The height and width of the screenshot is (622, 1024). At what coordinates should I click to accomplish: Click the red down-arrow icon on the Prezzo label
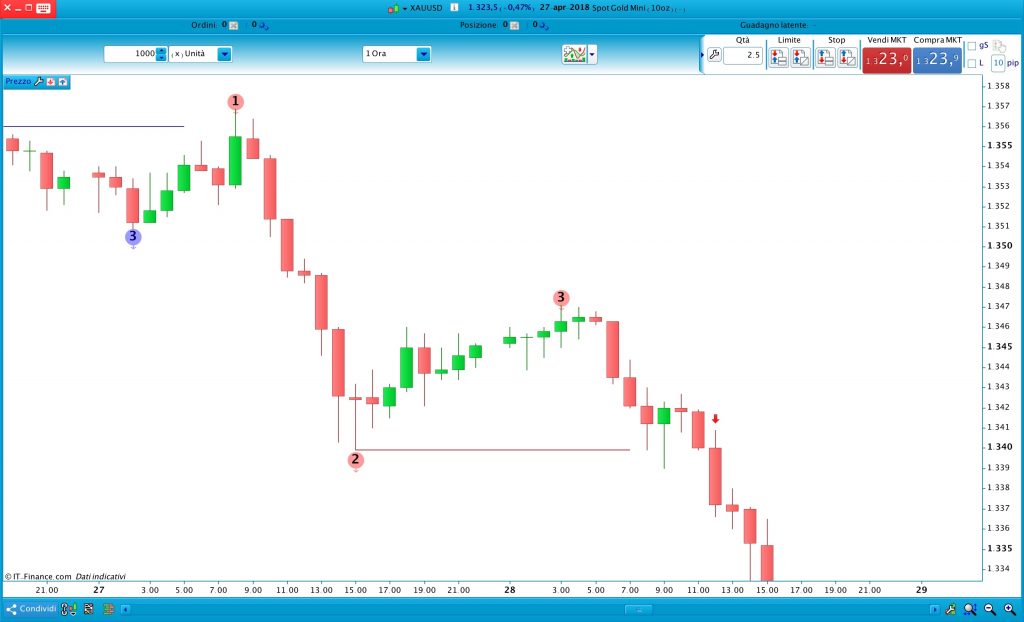pyautogui.click(x=51, y=82)
